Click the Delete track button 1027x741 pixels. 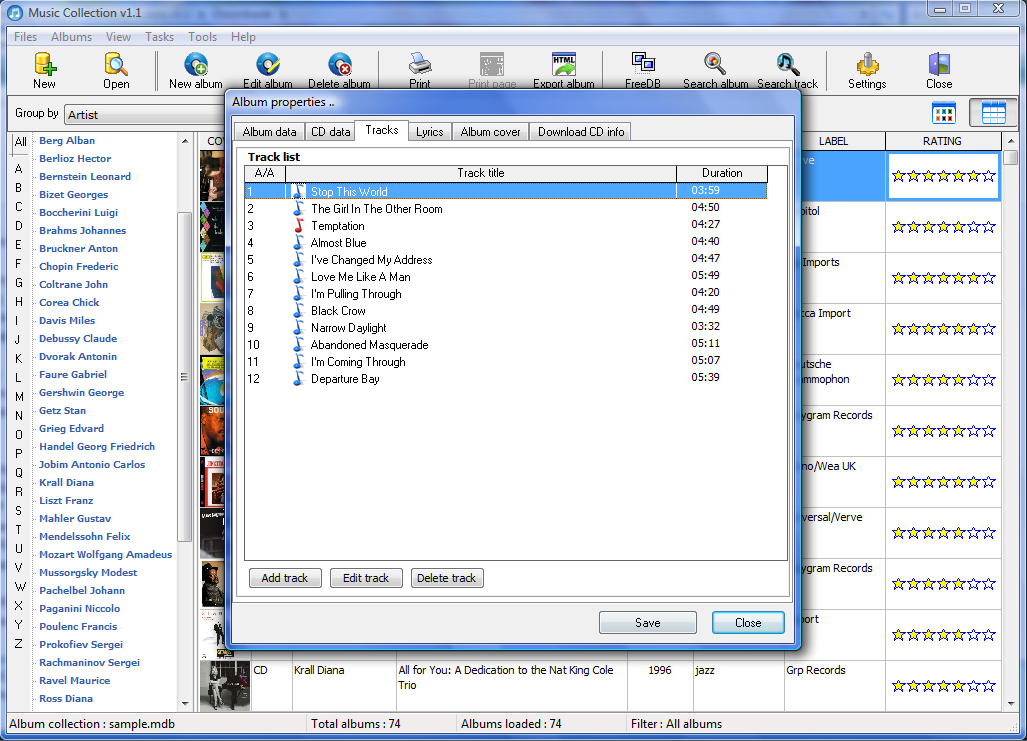click(447, 578)
